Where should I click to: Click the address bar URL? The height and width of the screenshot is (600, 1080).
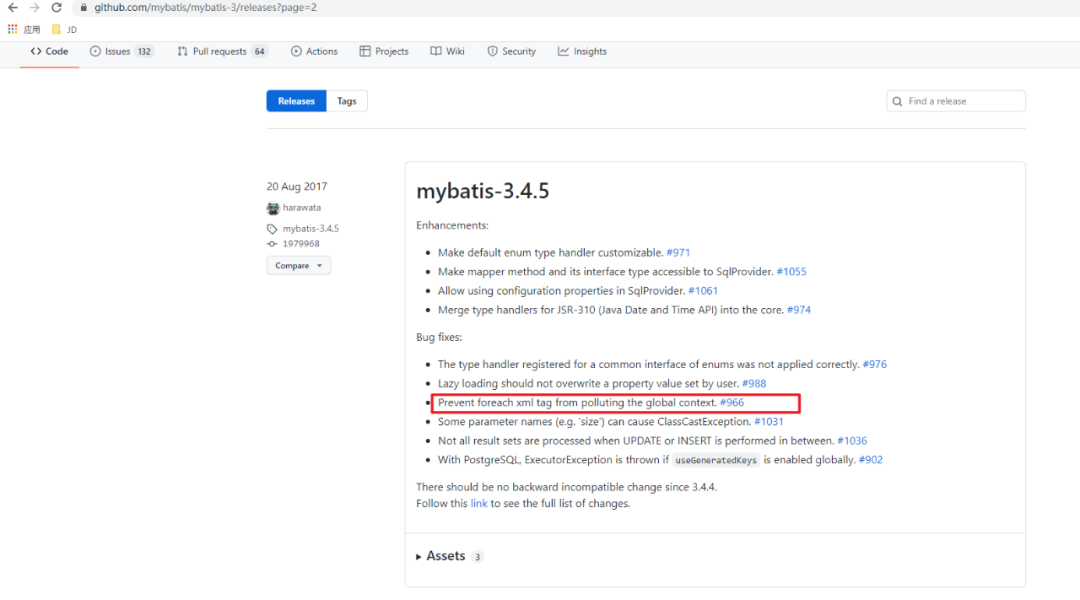click(x=205, y=8)
